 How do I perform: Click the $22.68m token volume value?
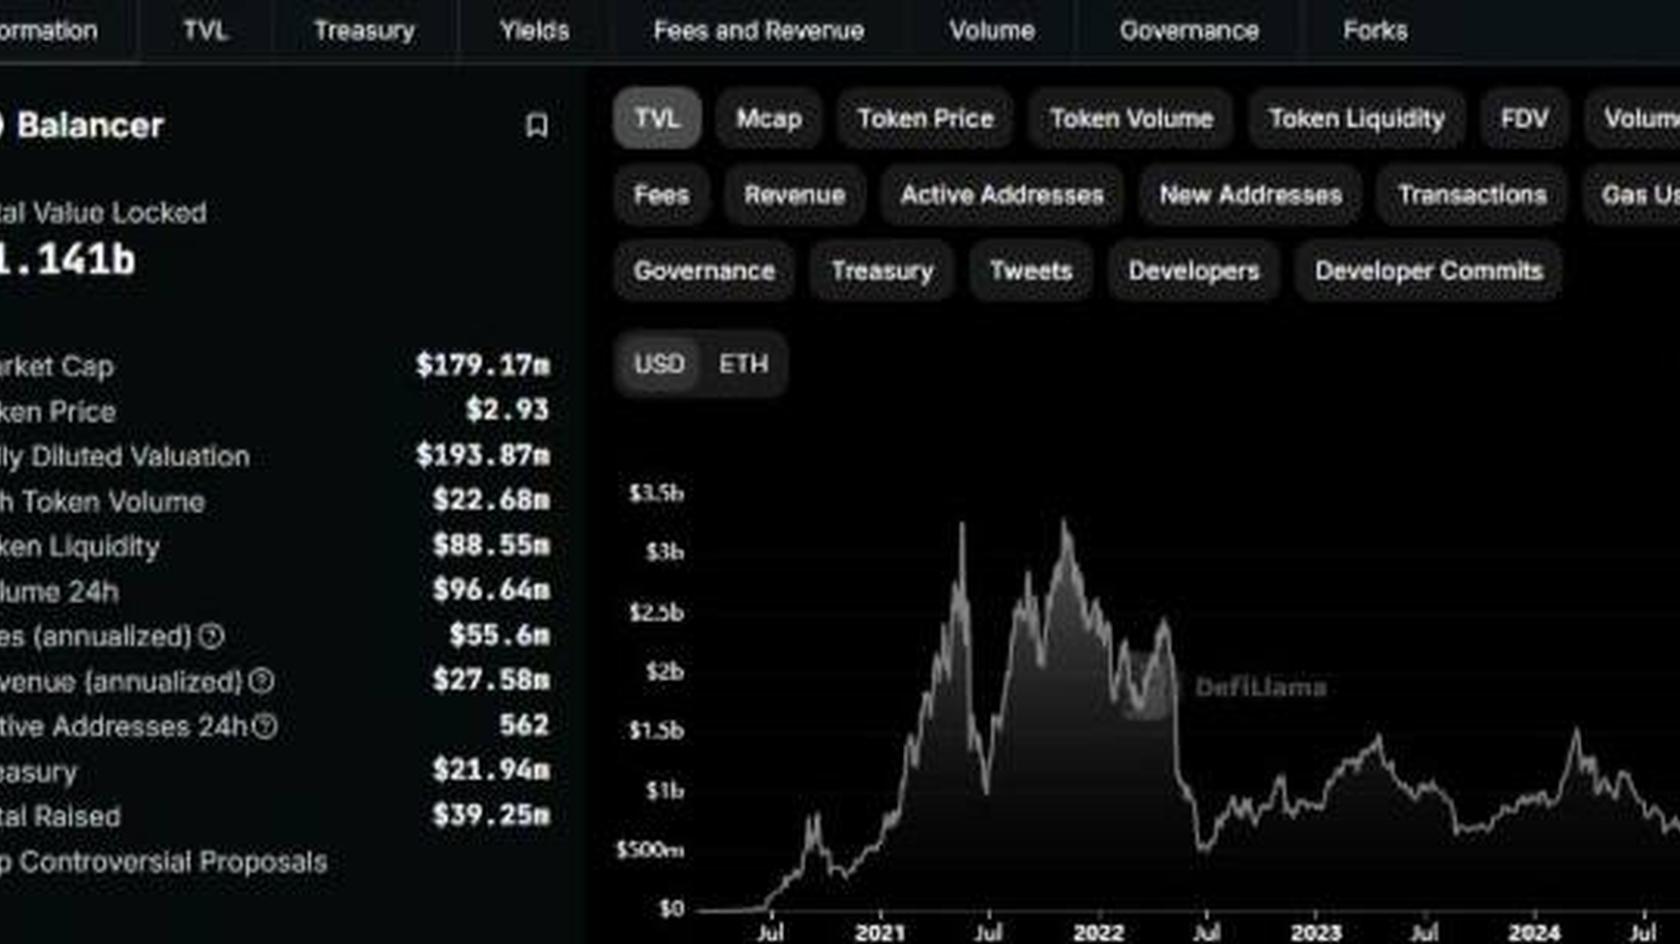tap(491, 500)
